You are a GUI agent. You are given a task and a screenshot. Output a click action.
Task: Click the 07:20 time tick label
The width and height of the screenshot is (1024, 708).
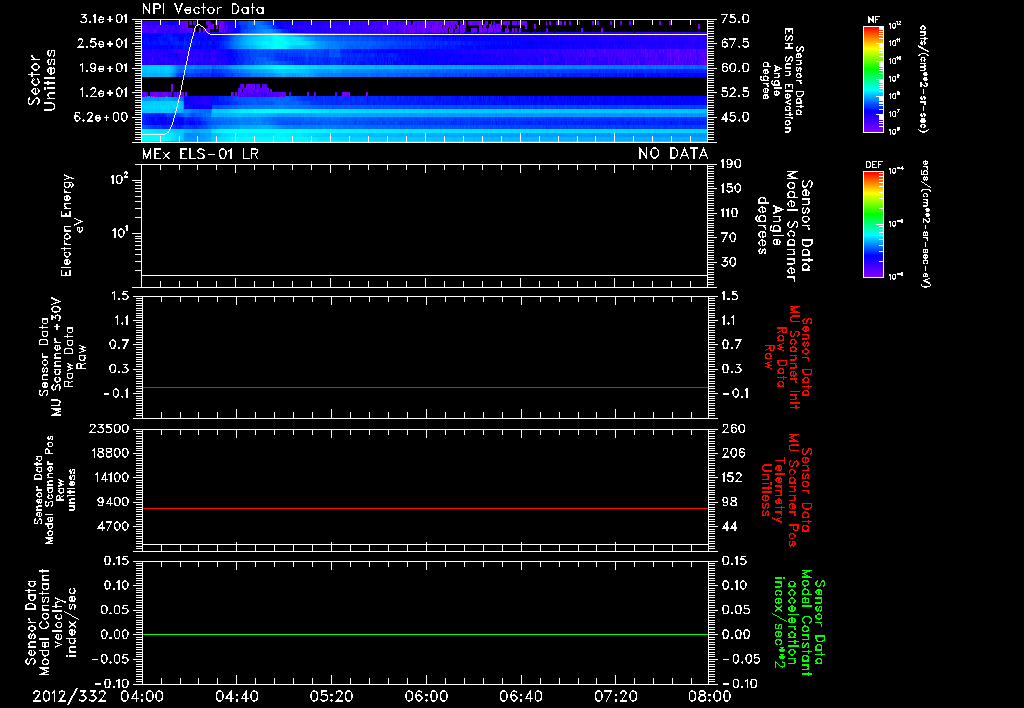click(614, 695)
